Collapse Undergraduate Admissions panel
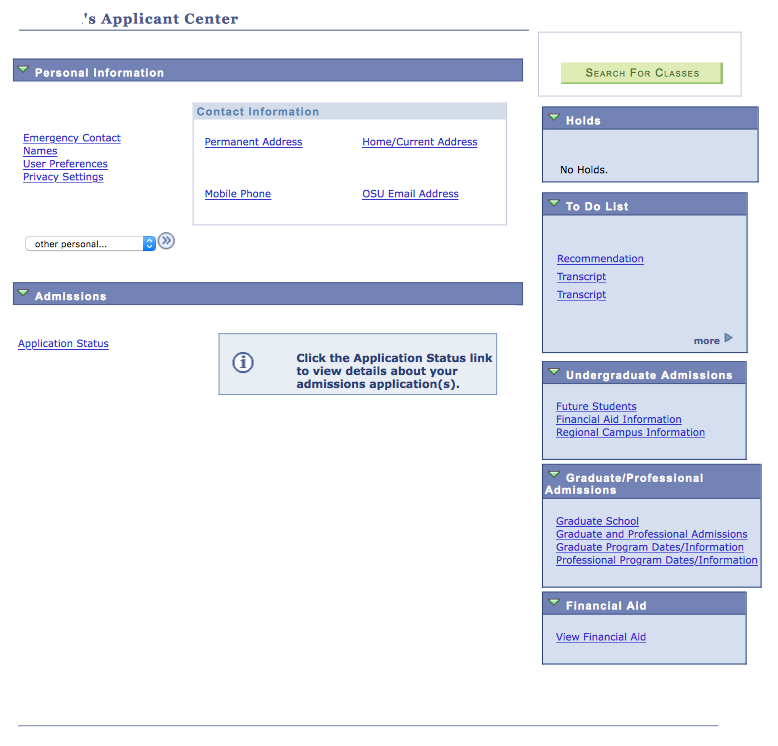This screenshot has height=746, width=778. [553, 373]
